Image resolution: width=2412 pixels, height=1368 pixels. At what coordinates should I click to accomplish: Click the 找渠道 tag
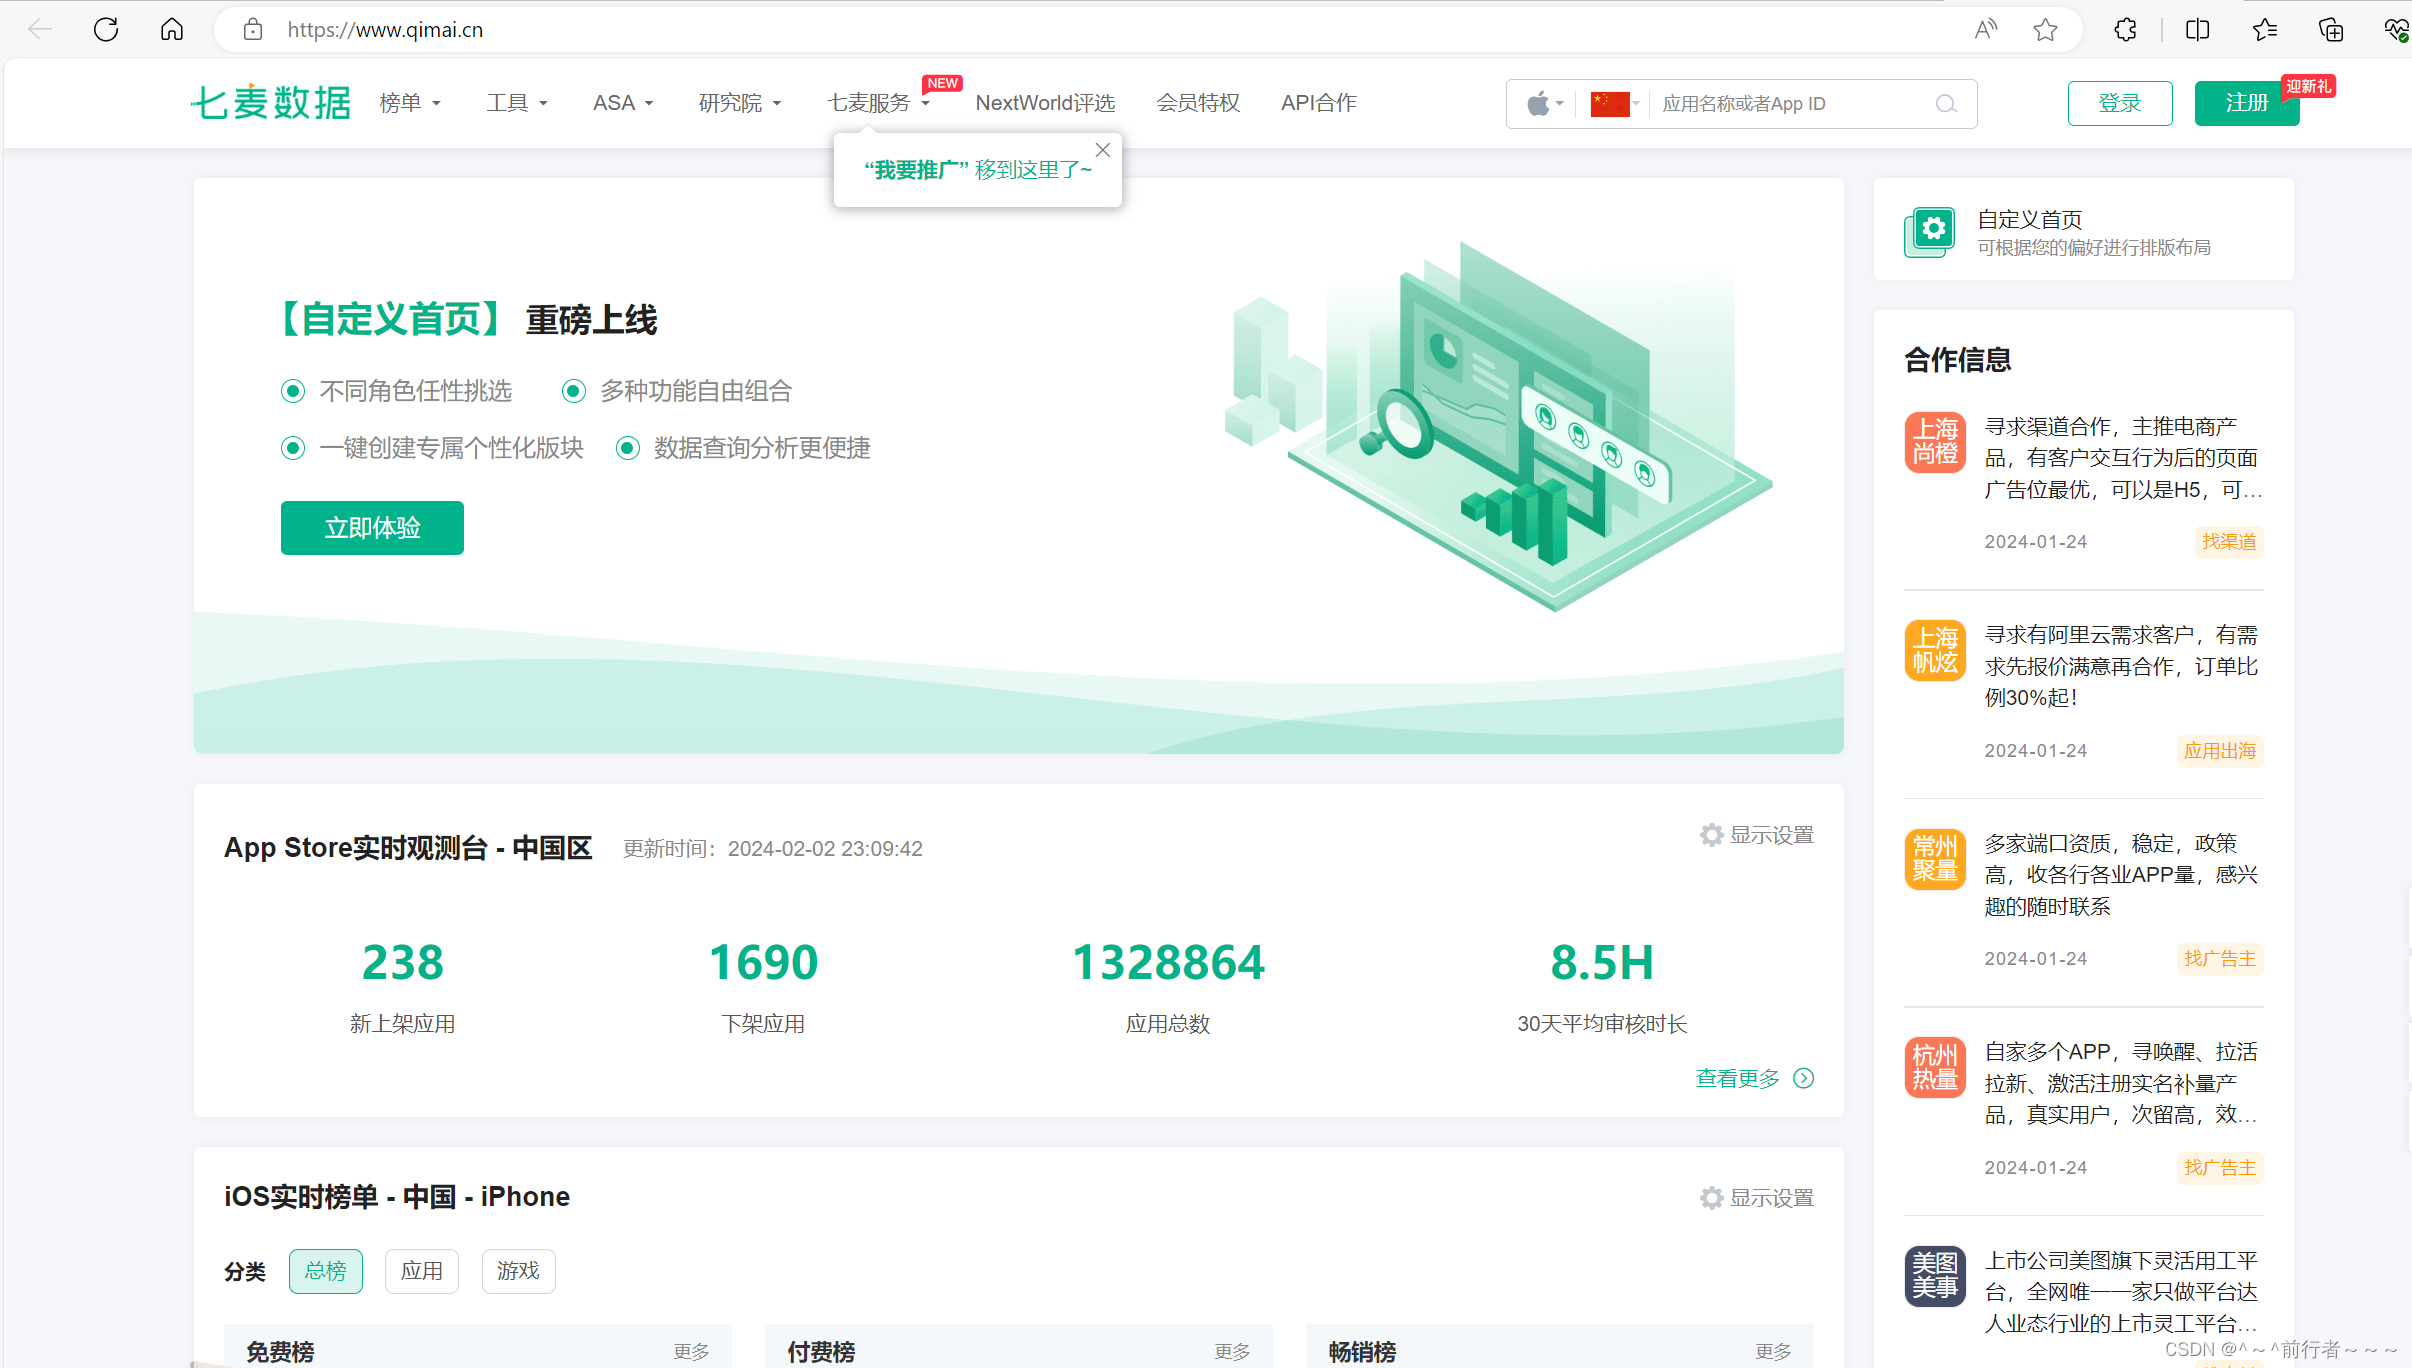(2229, 542)
